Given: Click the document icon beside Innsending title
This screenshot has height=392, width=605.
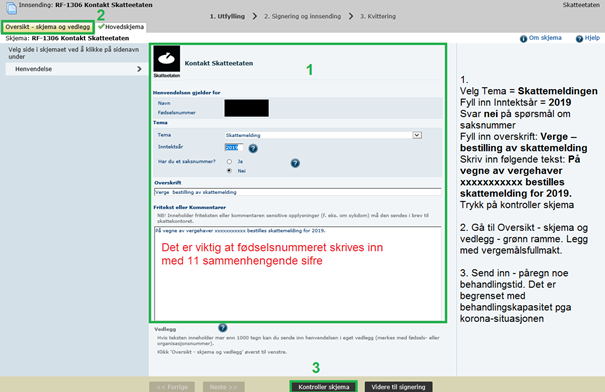Looking at the screenshot, I should tap(11, 8).
